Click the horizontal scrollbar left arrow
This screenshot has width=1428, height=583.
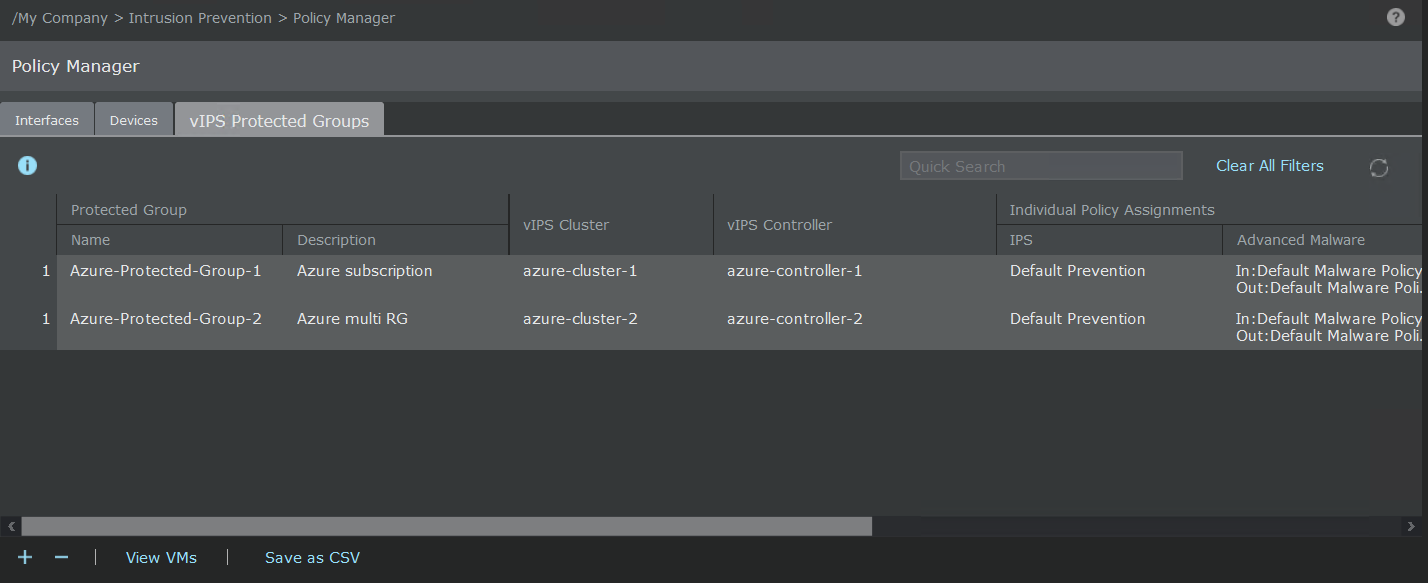coord(11,526)
